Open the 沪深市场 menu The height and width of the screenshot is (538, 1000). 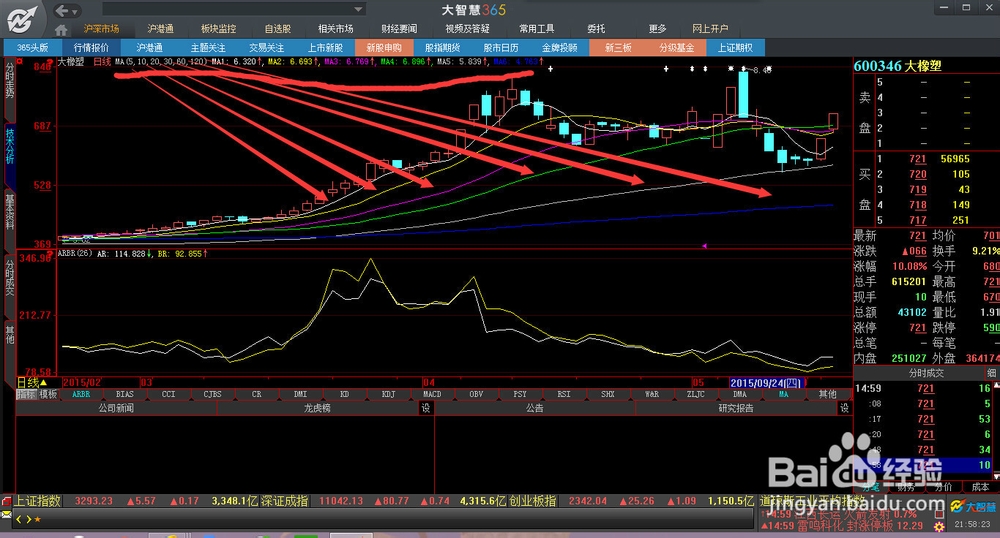point(101,29)
